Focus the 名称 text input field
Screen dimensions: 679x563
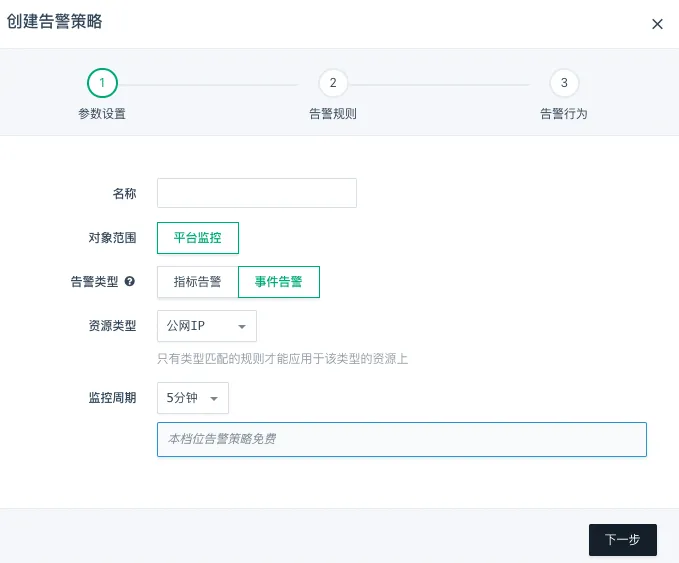[257, 193]
